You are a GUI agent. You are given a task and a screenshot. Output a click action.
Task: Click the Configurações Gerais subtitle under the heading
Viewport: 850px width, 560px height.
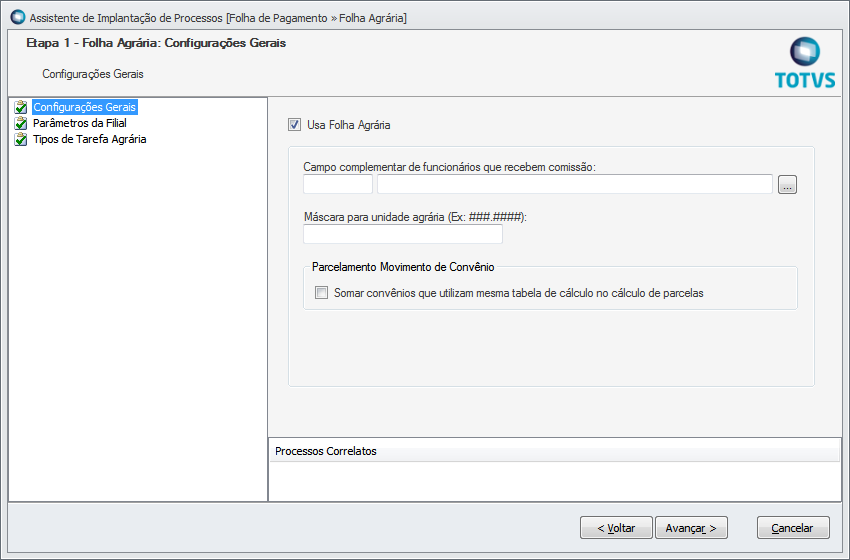coord(93,74)
